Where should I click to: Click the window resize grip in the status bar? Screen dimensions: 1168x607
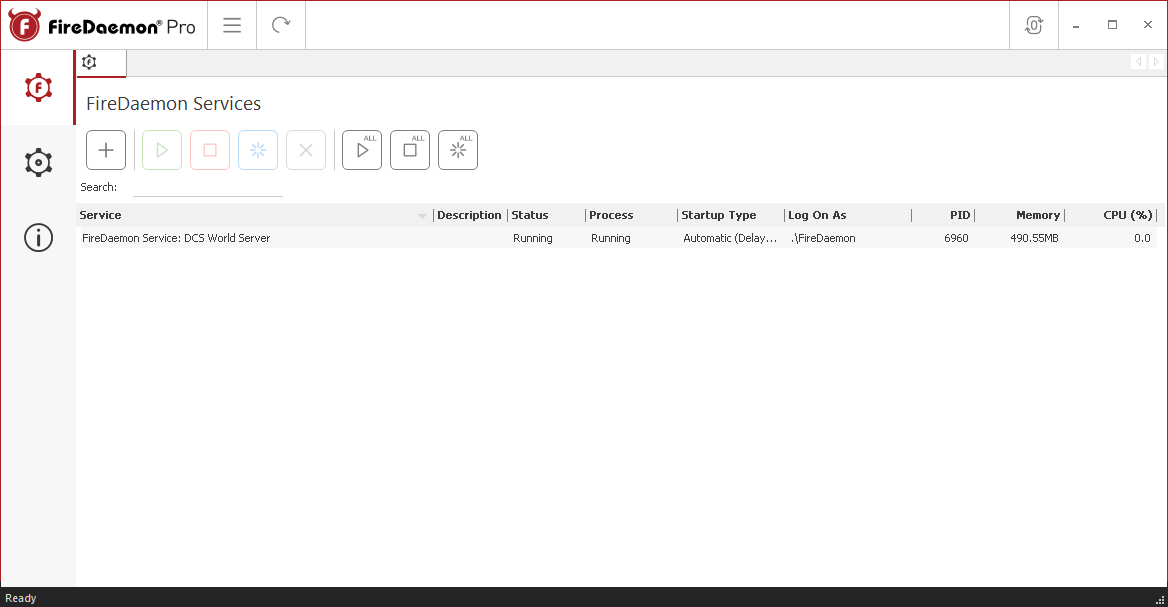point(1160,600)
